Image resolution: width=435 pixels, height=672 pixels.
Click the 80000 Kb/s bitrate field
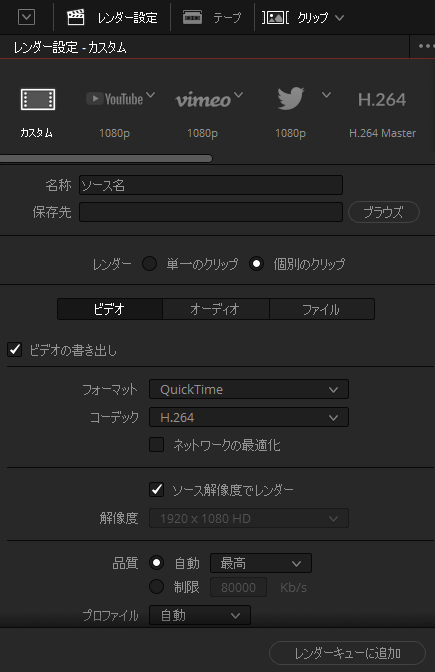click(x=238, y=587)
